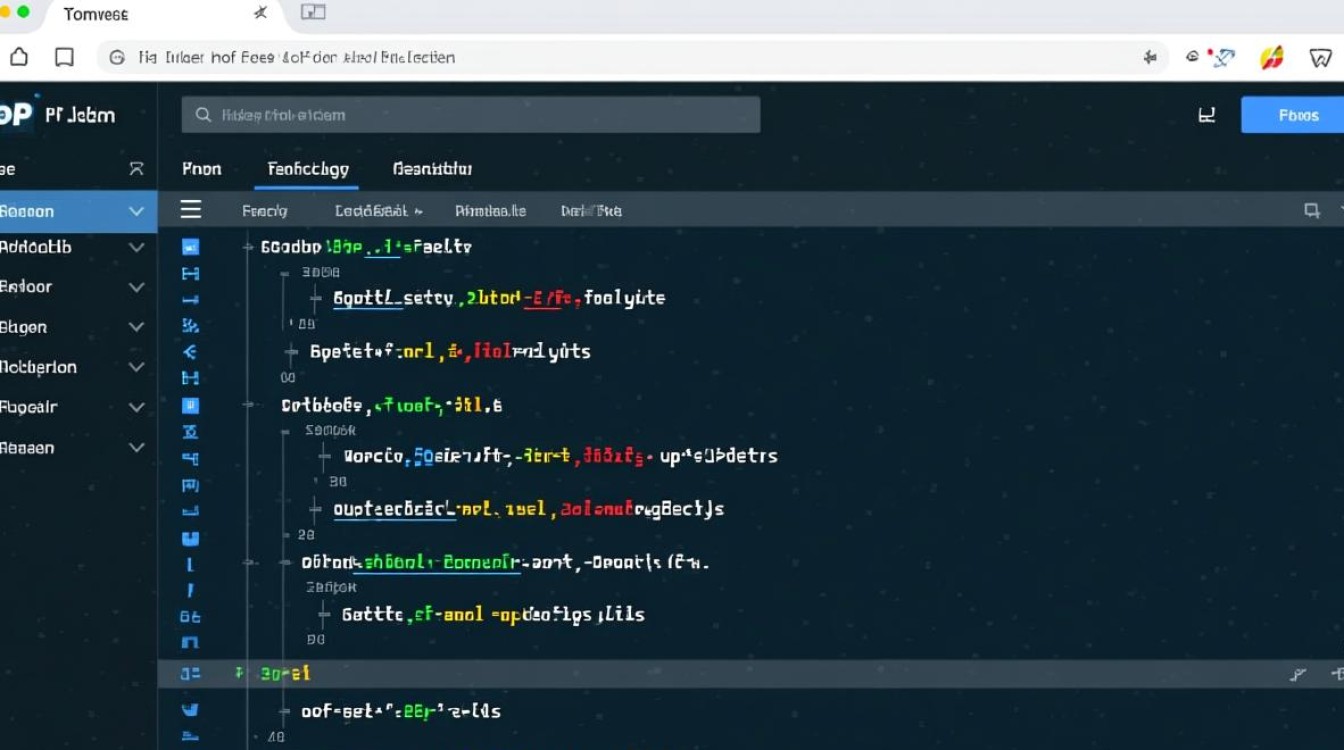Click the colorful leaf extension icon
Viewport: 1344px width, 750px height.
(1272, 57)
